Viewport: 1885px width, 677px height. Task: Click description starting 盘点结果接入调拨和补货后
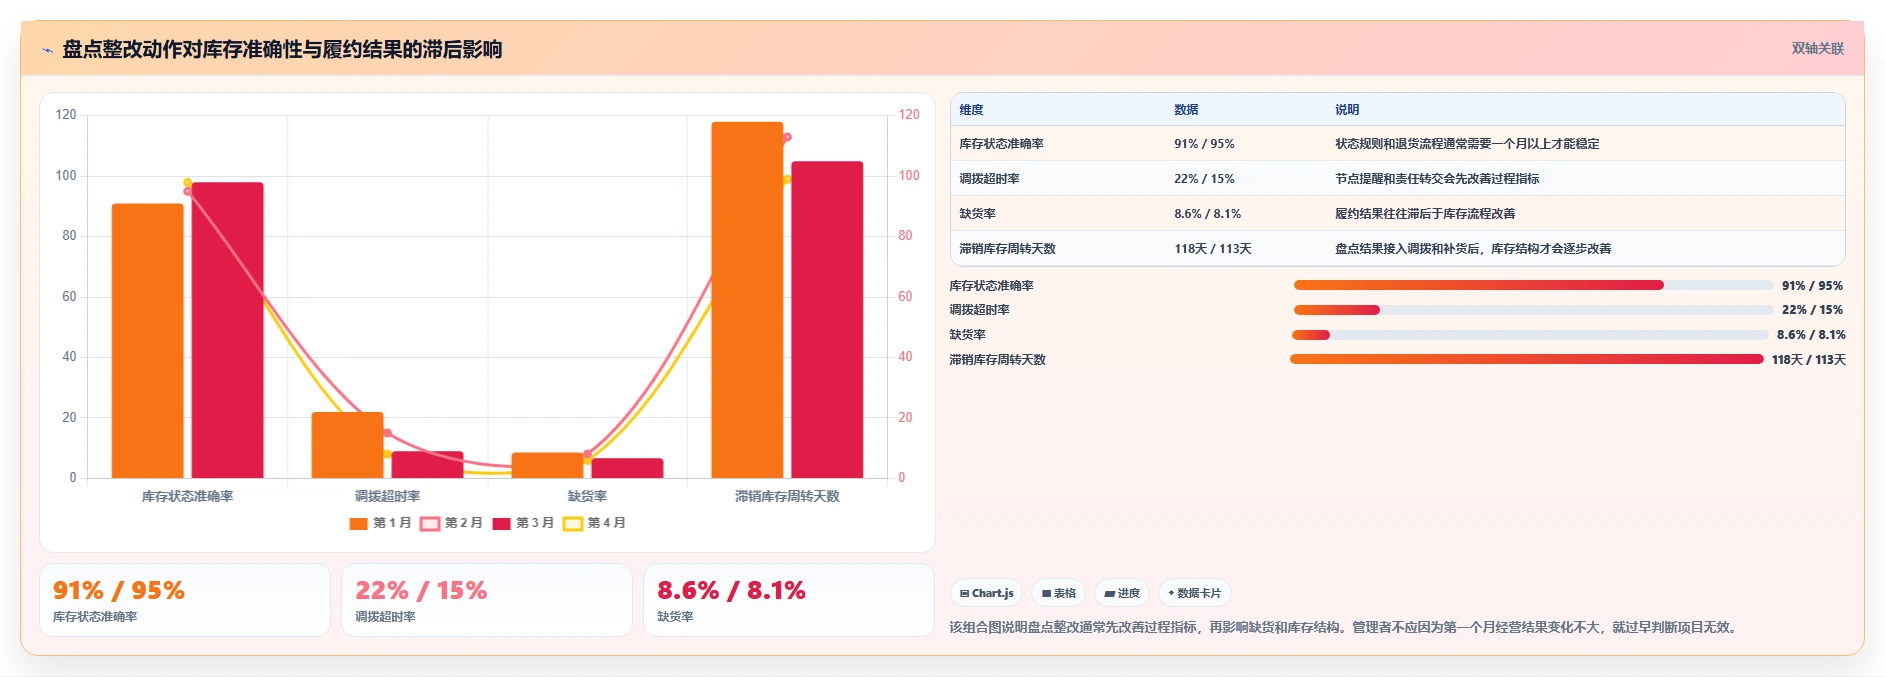coord(1473,249)
